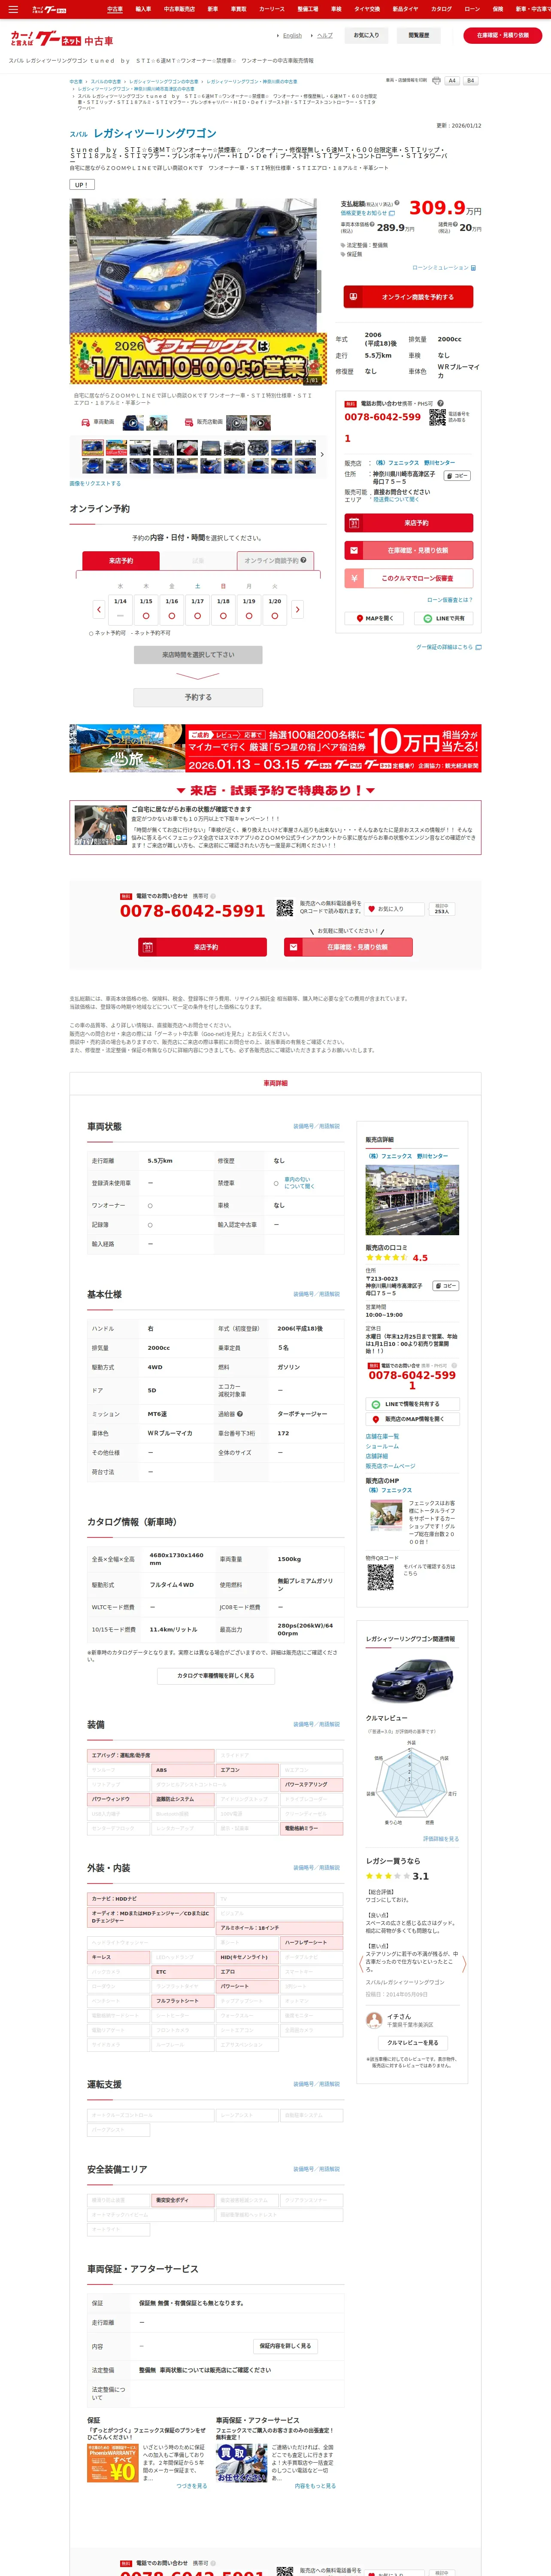Screen dimensions: 551x2576
Task: Click envelope icon on sidebar 在庫確認・見積り依頼
Action: click(x=354, y=551)
